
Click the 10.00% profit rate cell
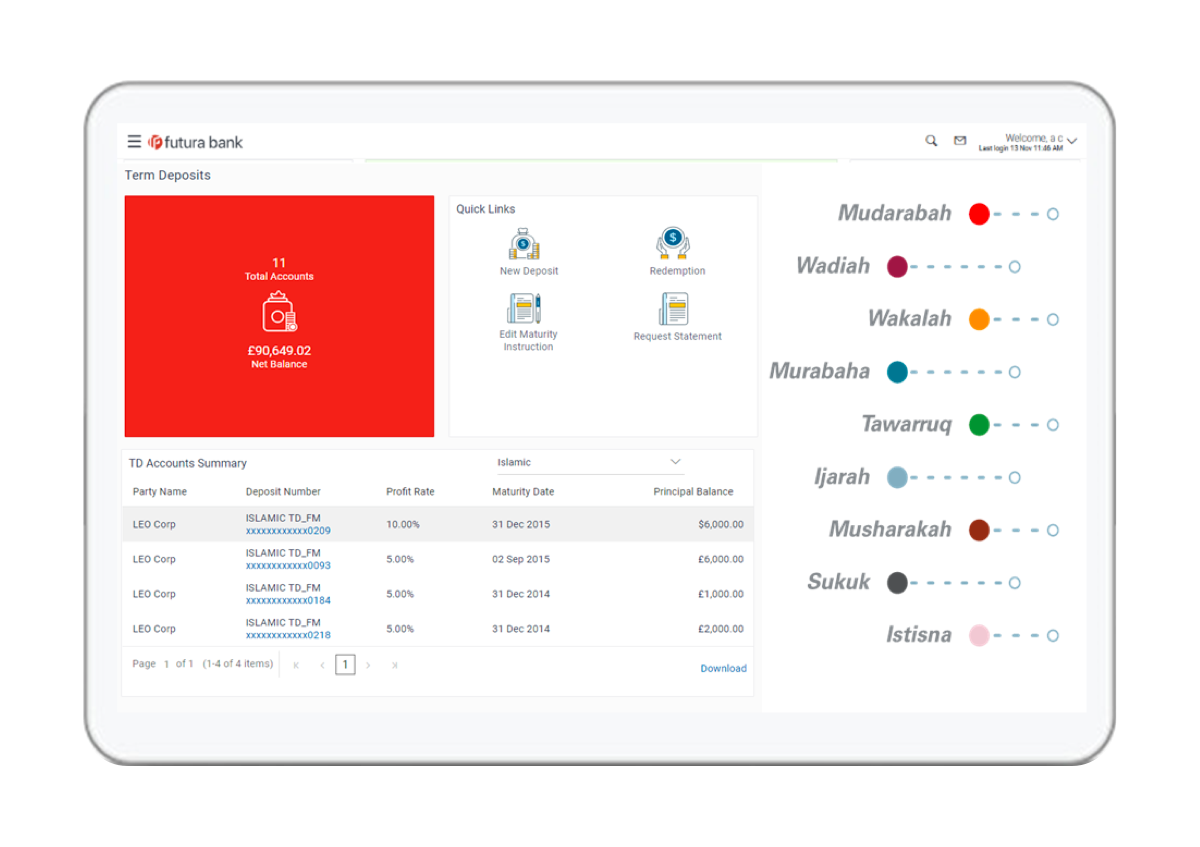(403, 524)
